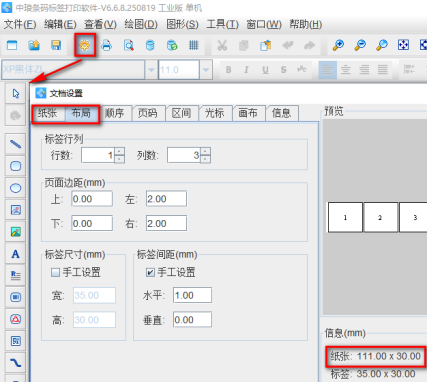Switch to the 区间 tab

(181, 114)
